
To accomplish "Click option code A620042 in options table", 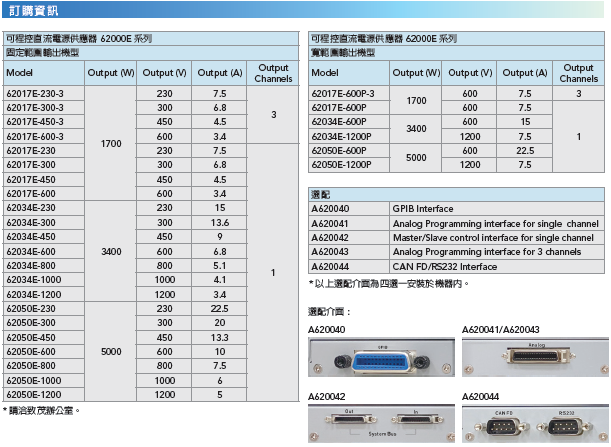I will 349,238.
